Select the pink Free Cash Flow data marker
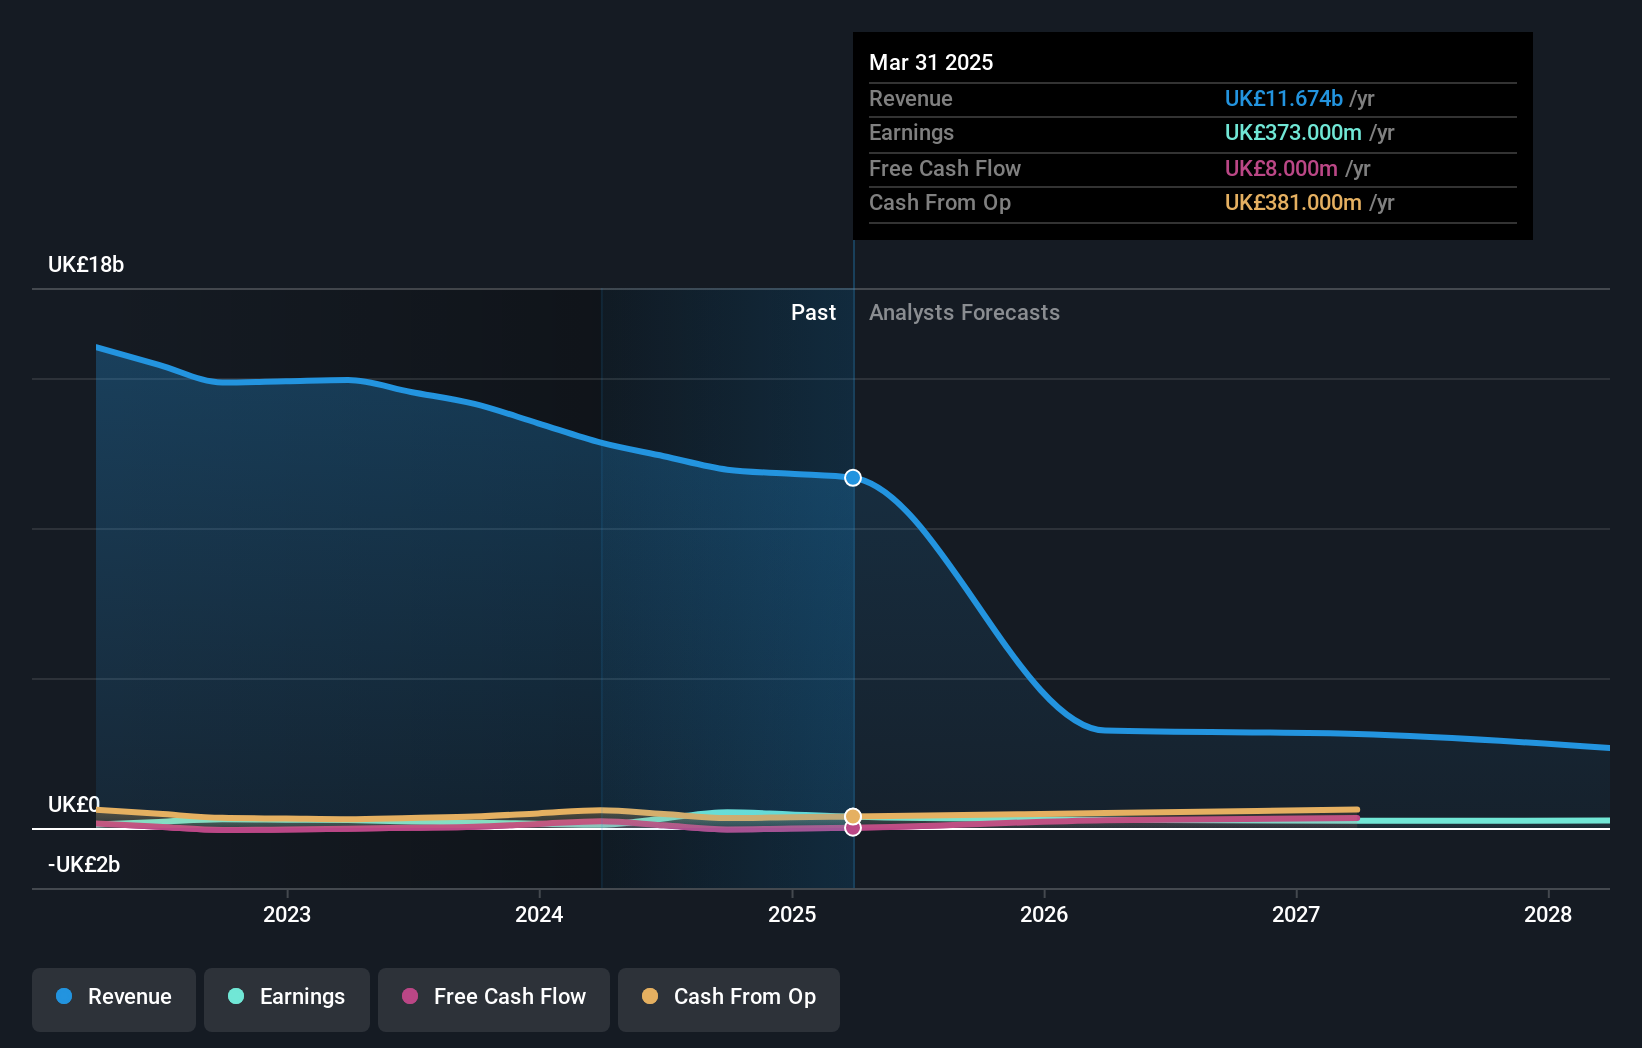The image size is (1642, 1048). [853, 829]
